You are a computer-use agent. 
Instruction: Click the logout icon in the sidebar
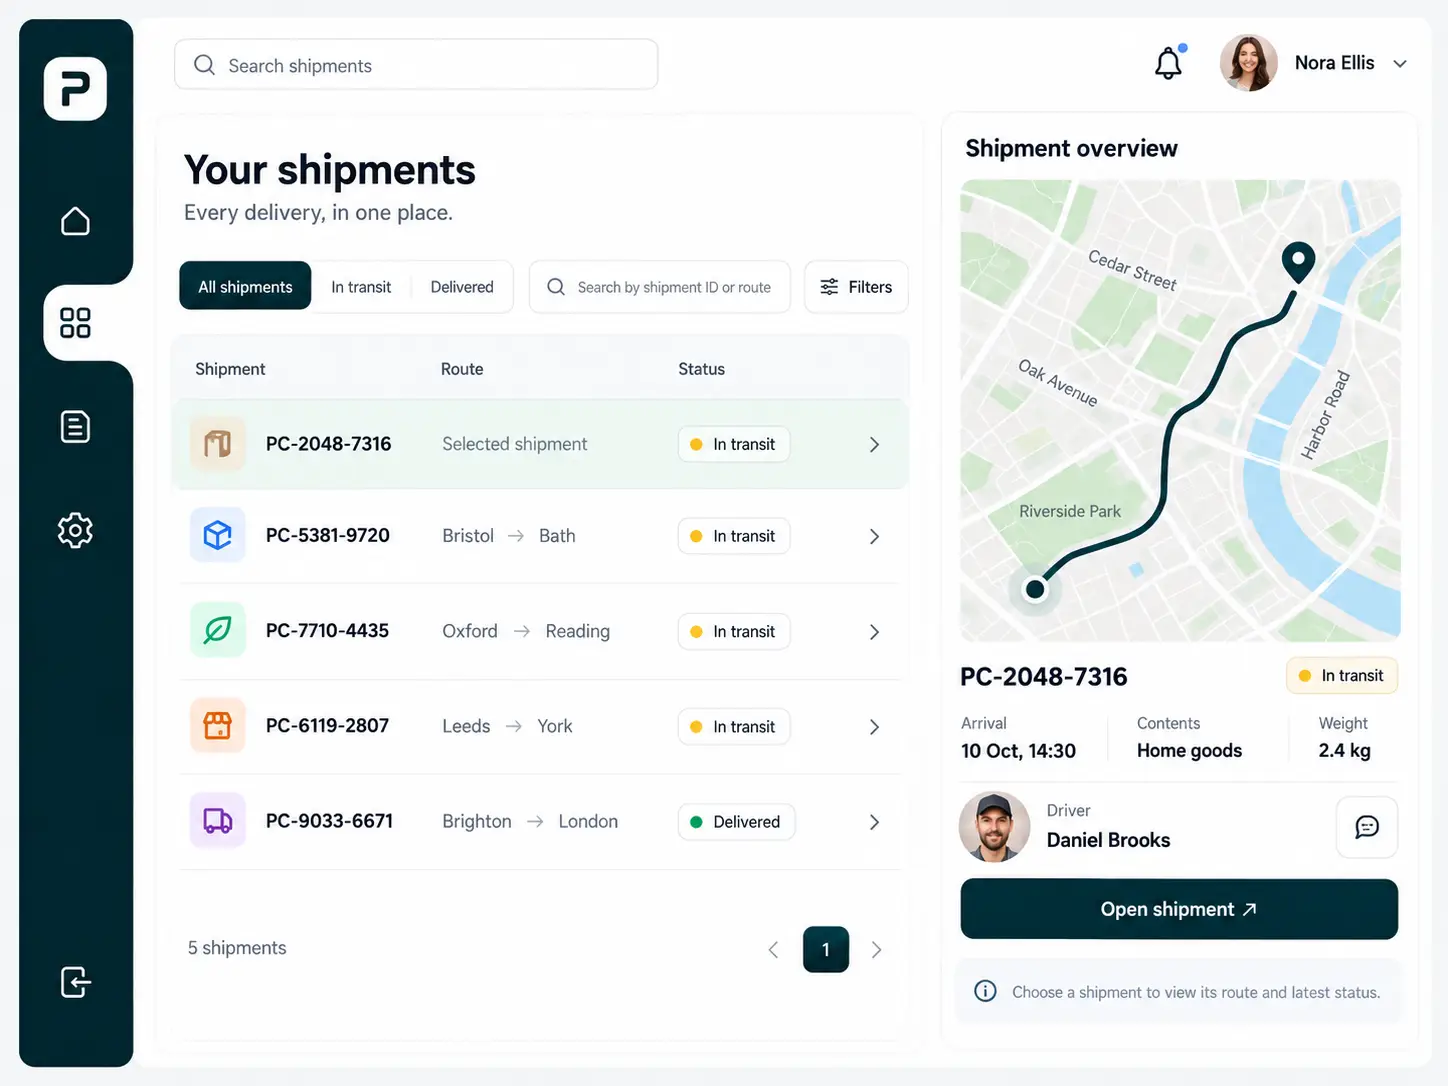(x=75, y=982)
